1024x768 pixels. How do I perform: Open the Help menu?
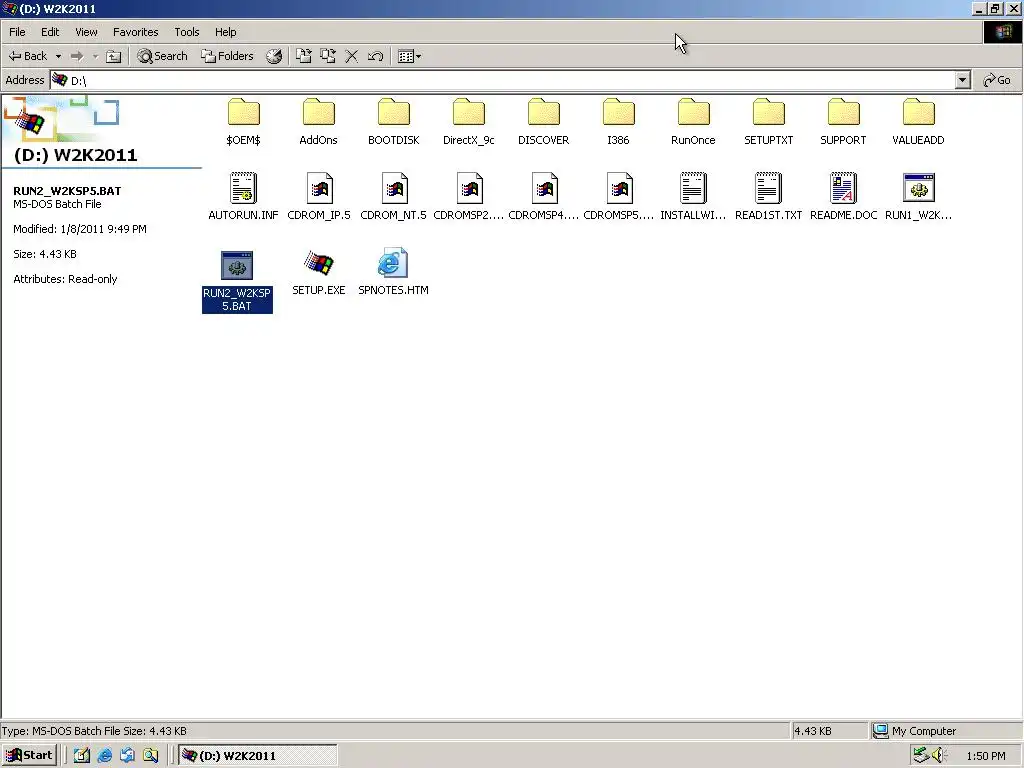point(225,32)
